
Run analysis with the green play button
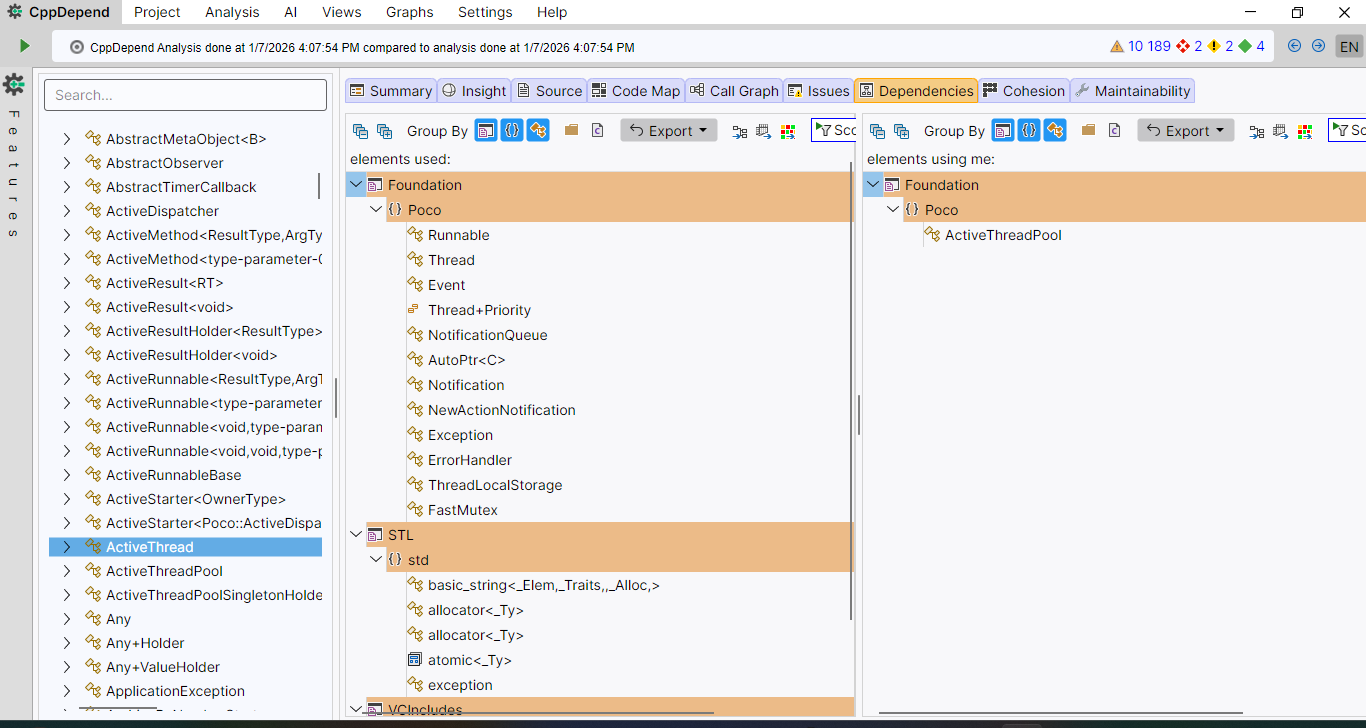tap(24, 46)
